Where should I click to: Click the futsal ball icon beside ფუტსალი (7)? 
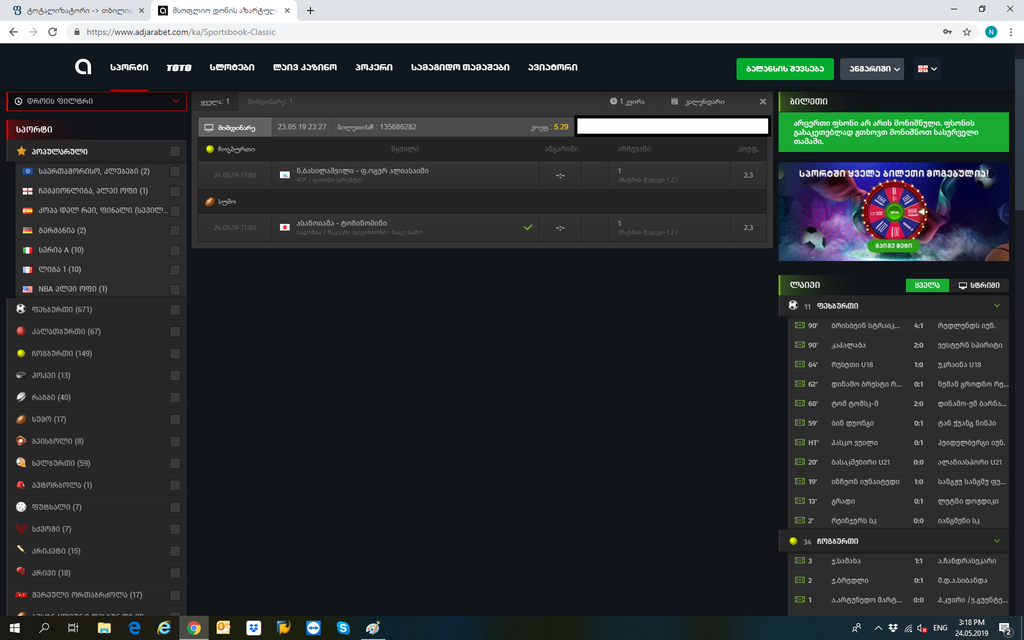click(x=21, y=507)
